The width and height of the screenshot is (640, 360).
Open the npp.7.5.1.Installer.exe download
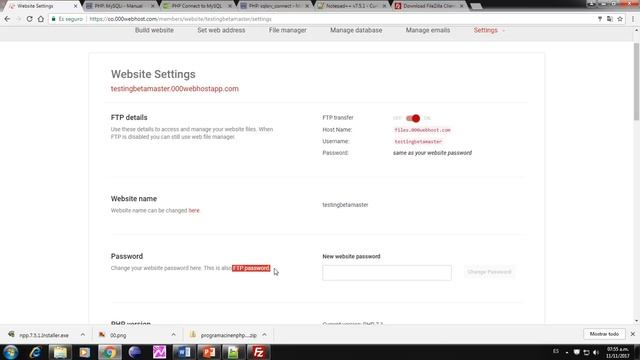44,335
